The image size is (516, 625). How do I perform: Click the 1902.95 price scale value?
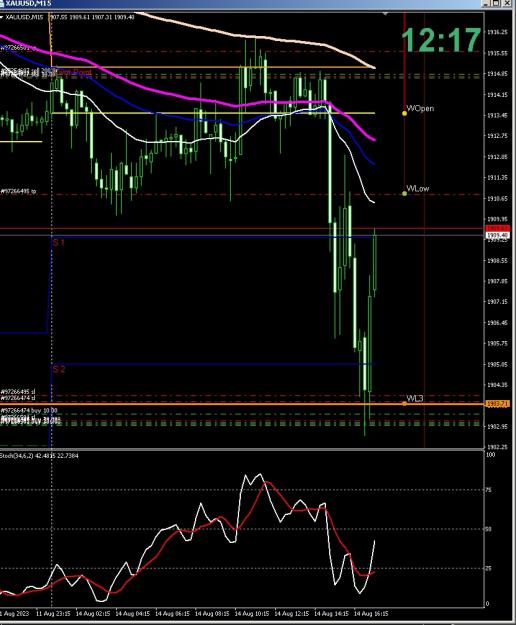pyautogui.click(x=497, y=426)
